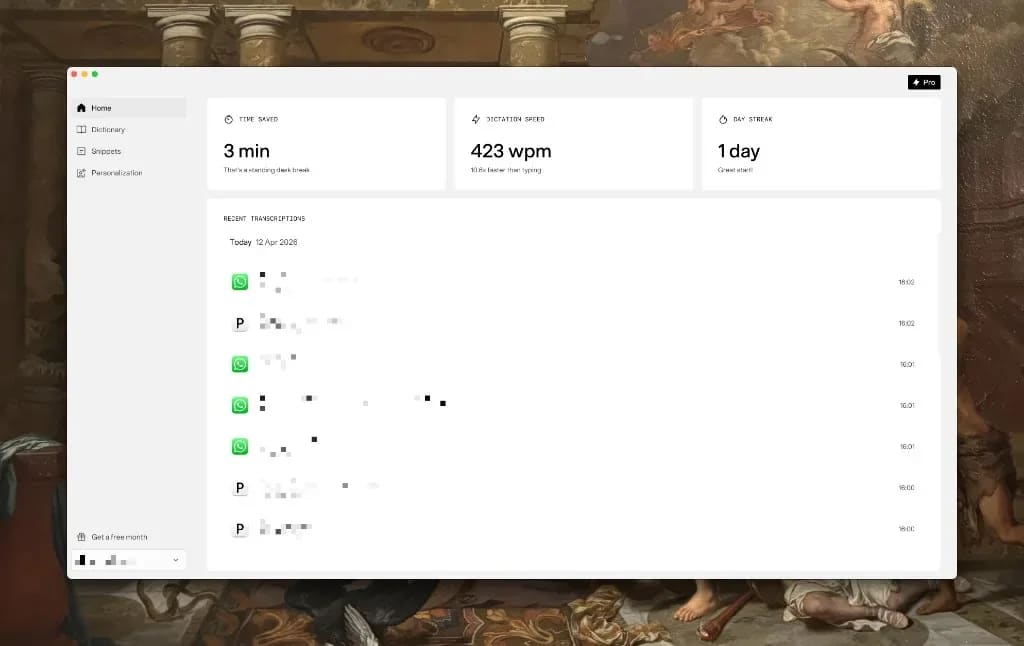Select the "1 day" streak value
Screen dimensions: 1024x646
[739, 151]
